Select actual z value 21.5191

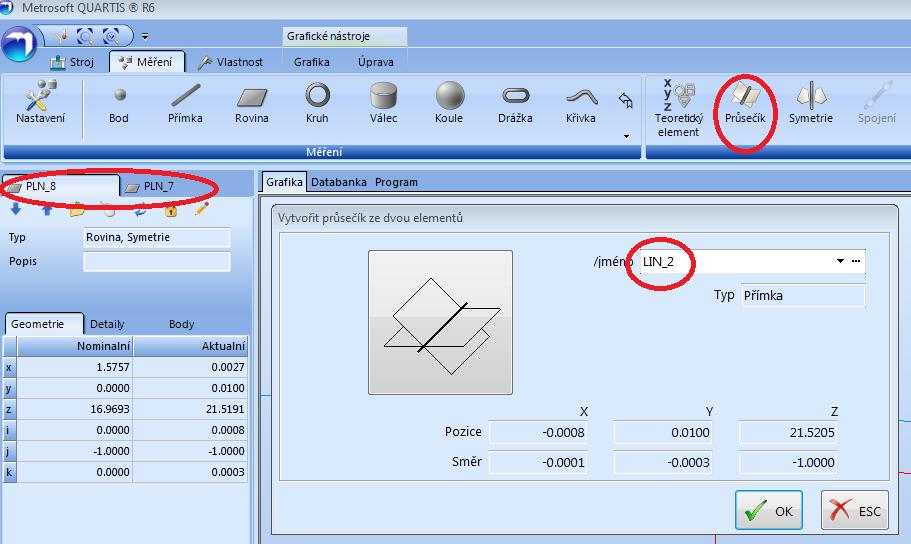point(191,409)
